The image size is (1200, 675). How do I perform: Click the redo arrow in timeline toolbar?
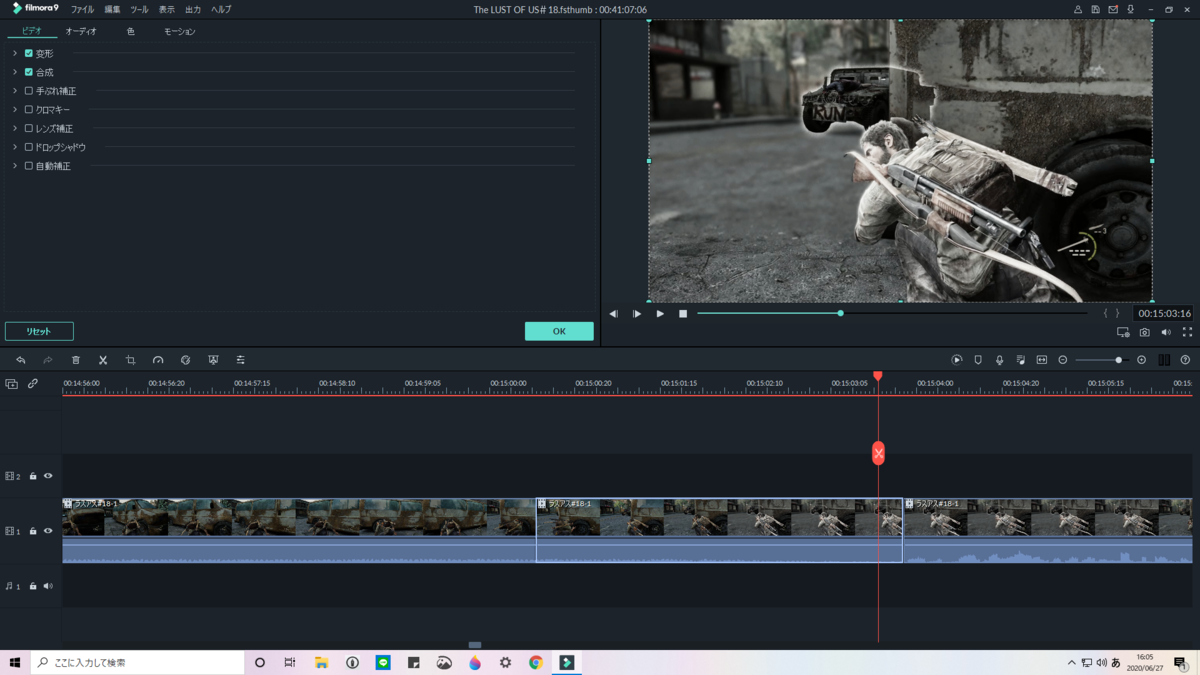click(x=47, y=360)
